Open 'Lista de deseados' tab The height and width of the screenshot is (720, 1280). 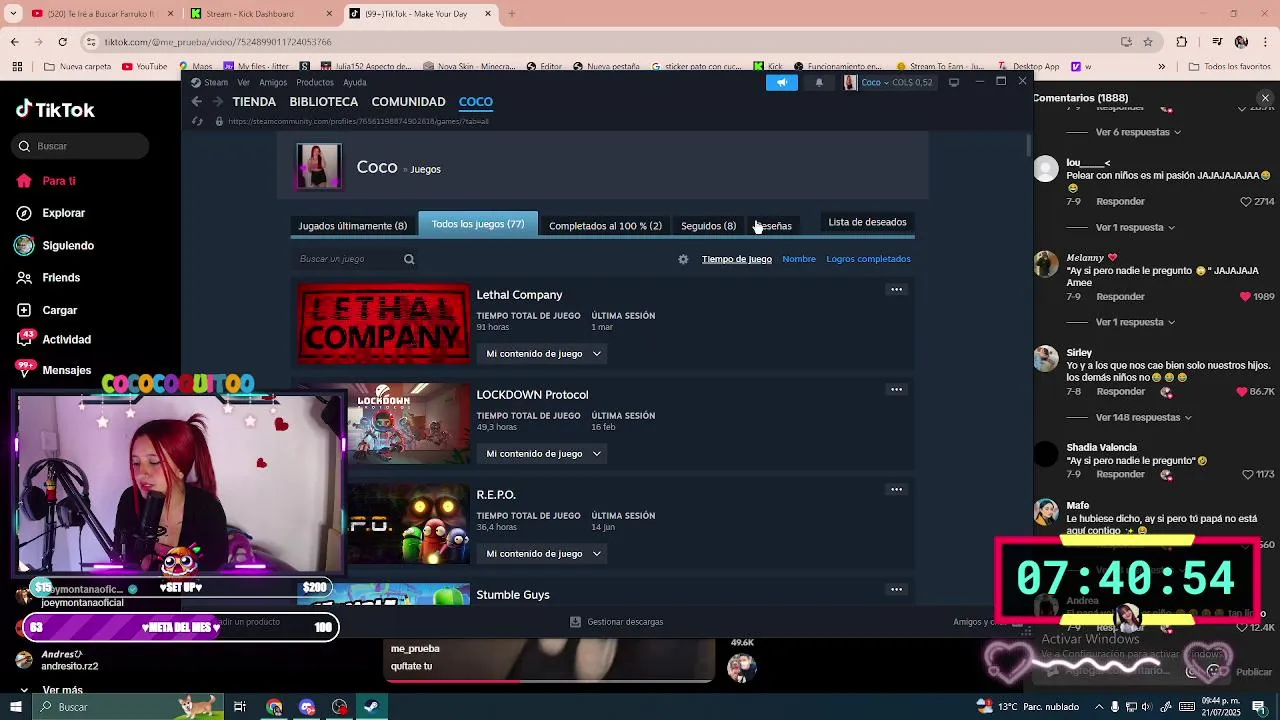coord(867,222)
